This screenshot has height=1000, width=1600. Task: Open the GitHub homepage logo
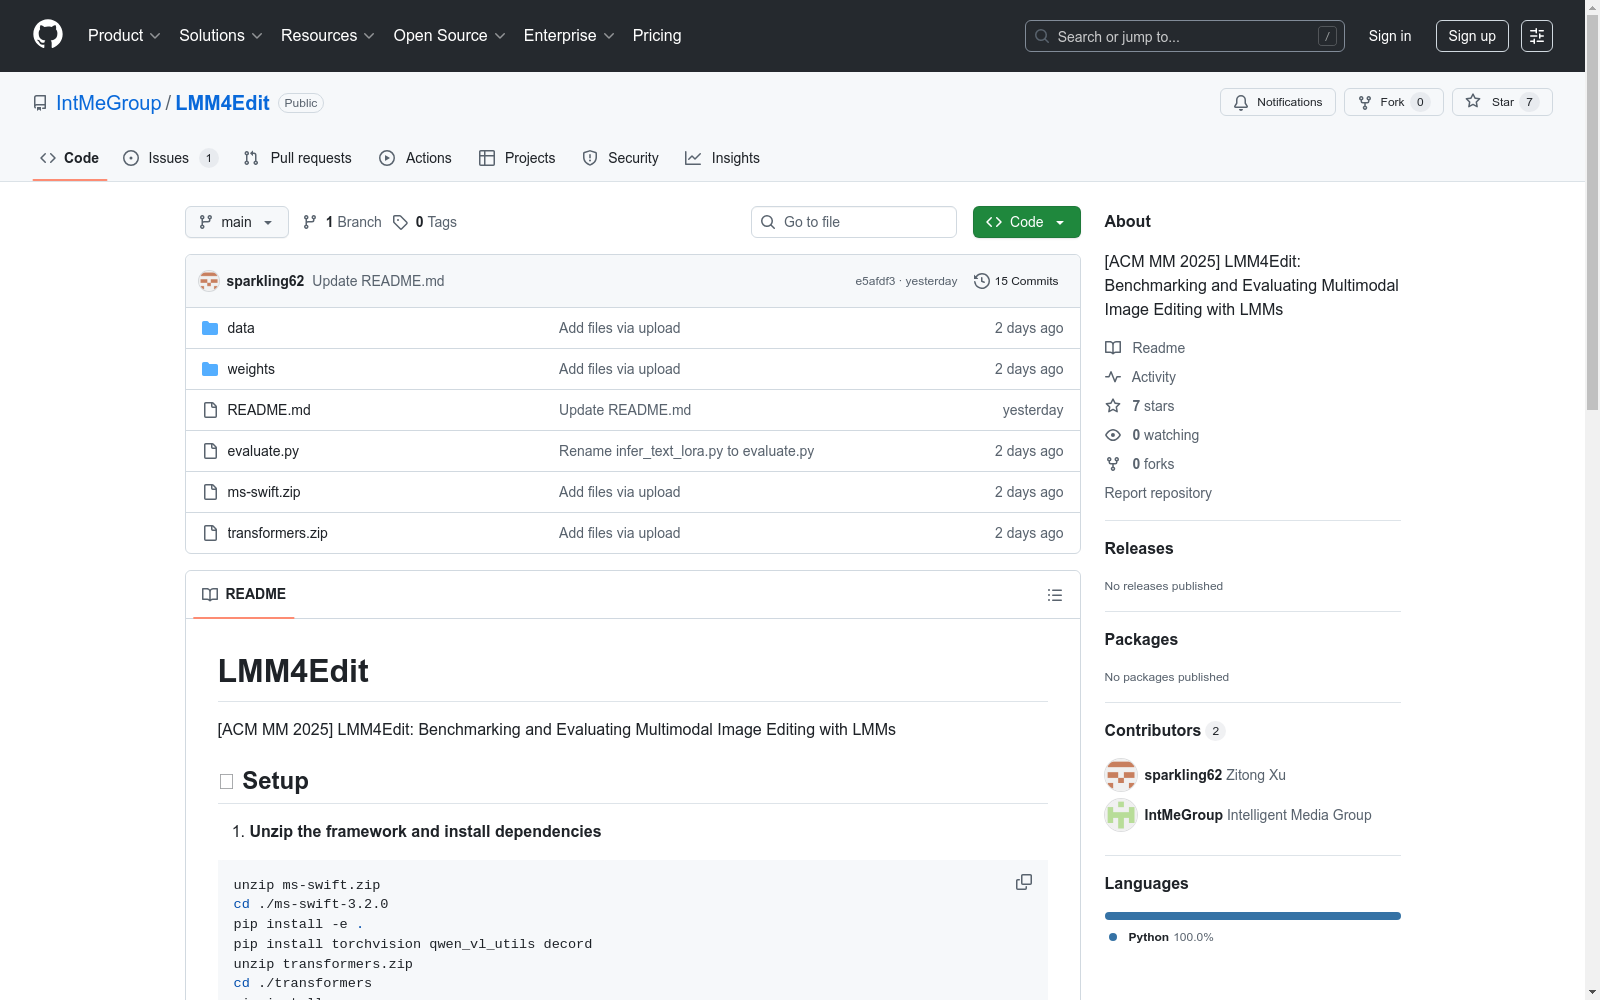coord(48,35)
